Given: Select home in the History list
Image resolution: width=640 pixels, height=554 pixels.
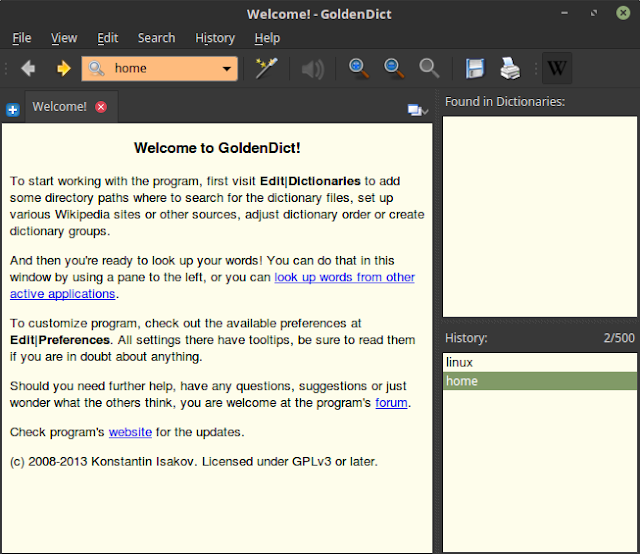Looking at the screenshot, I should (x=540, y=381).
